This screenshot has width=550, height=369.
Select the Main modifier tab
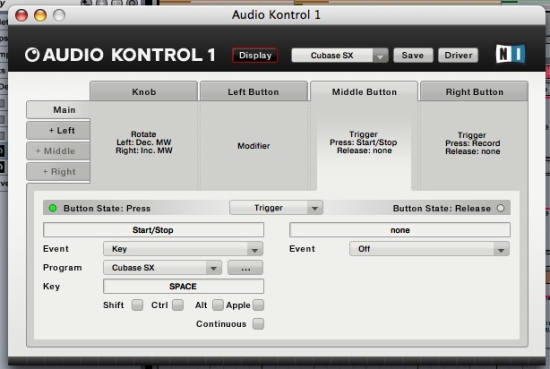pyautogui.click(x=59, y=110)
